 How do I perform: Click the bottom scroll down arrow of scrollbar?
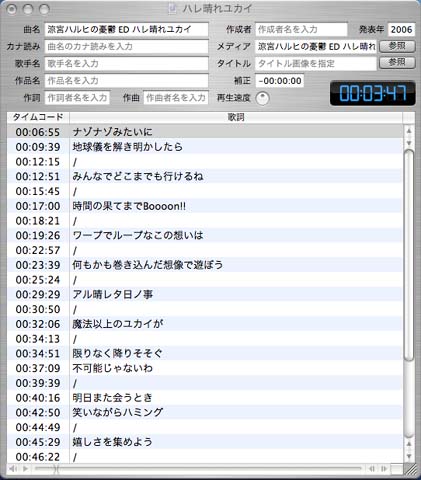(x=409, y=456)
